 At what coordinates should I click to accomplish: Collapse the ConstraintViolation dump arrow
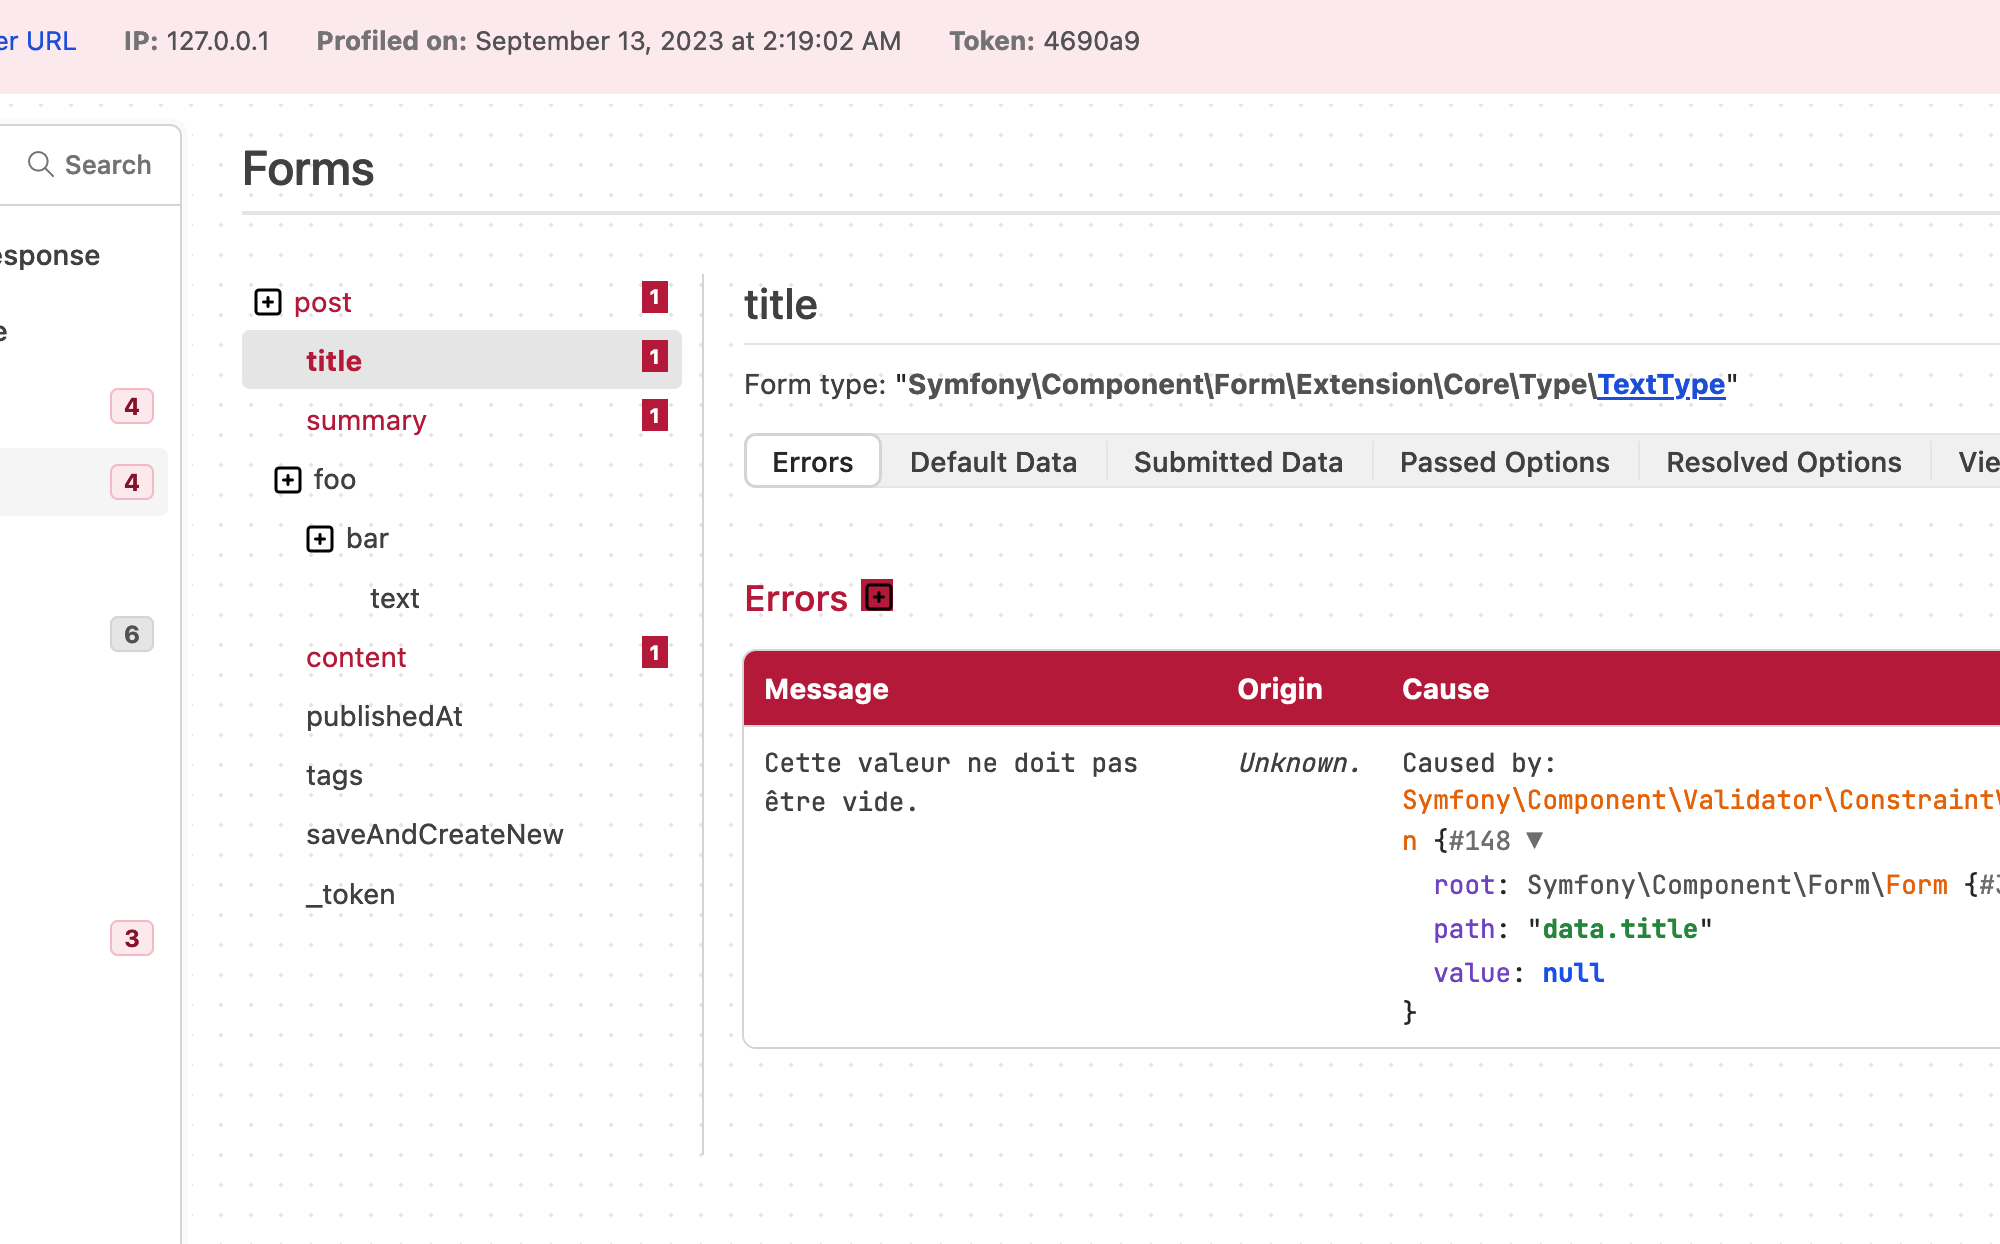1535,840
